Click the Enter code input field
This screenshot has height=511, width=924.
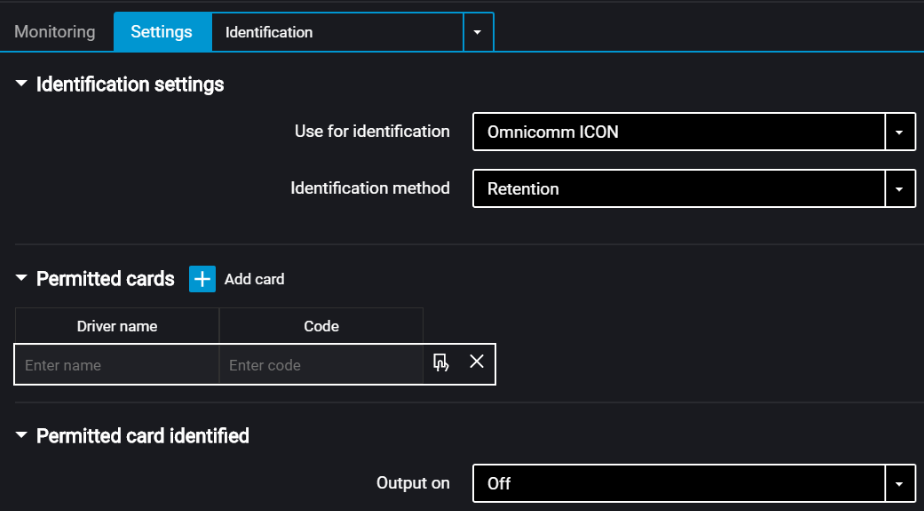[321, 365]
